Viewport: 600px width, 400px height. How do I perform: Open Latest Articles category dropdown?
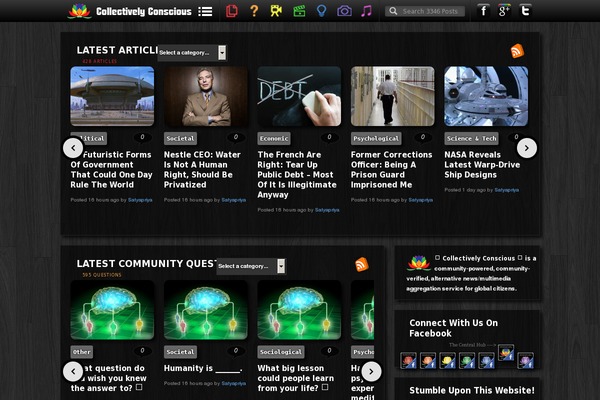pos(192,53)
